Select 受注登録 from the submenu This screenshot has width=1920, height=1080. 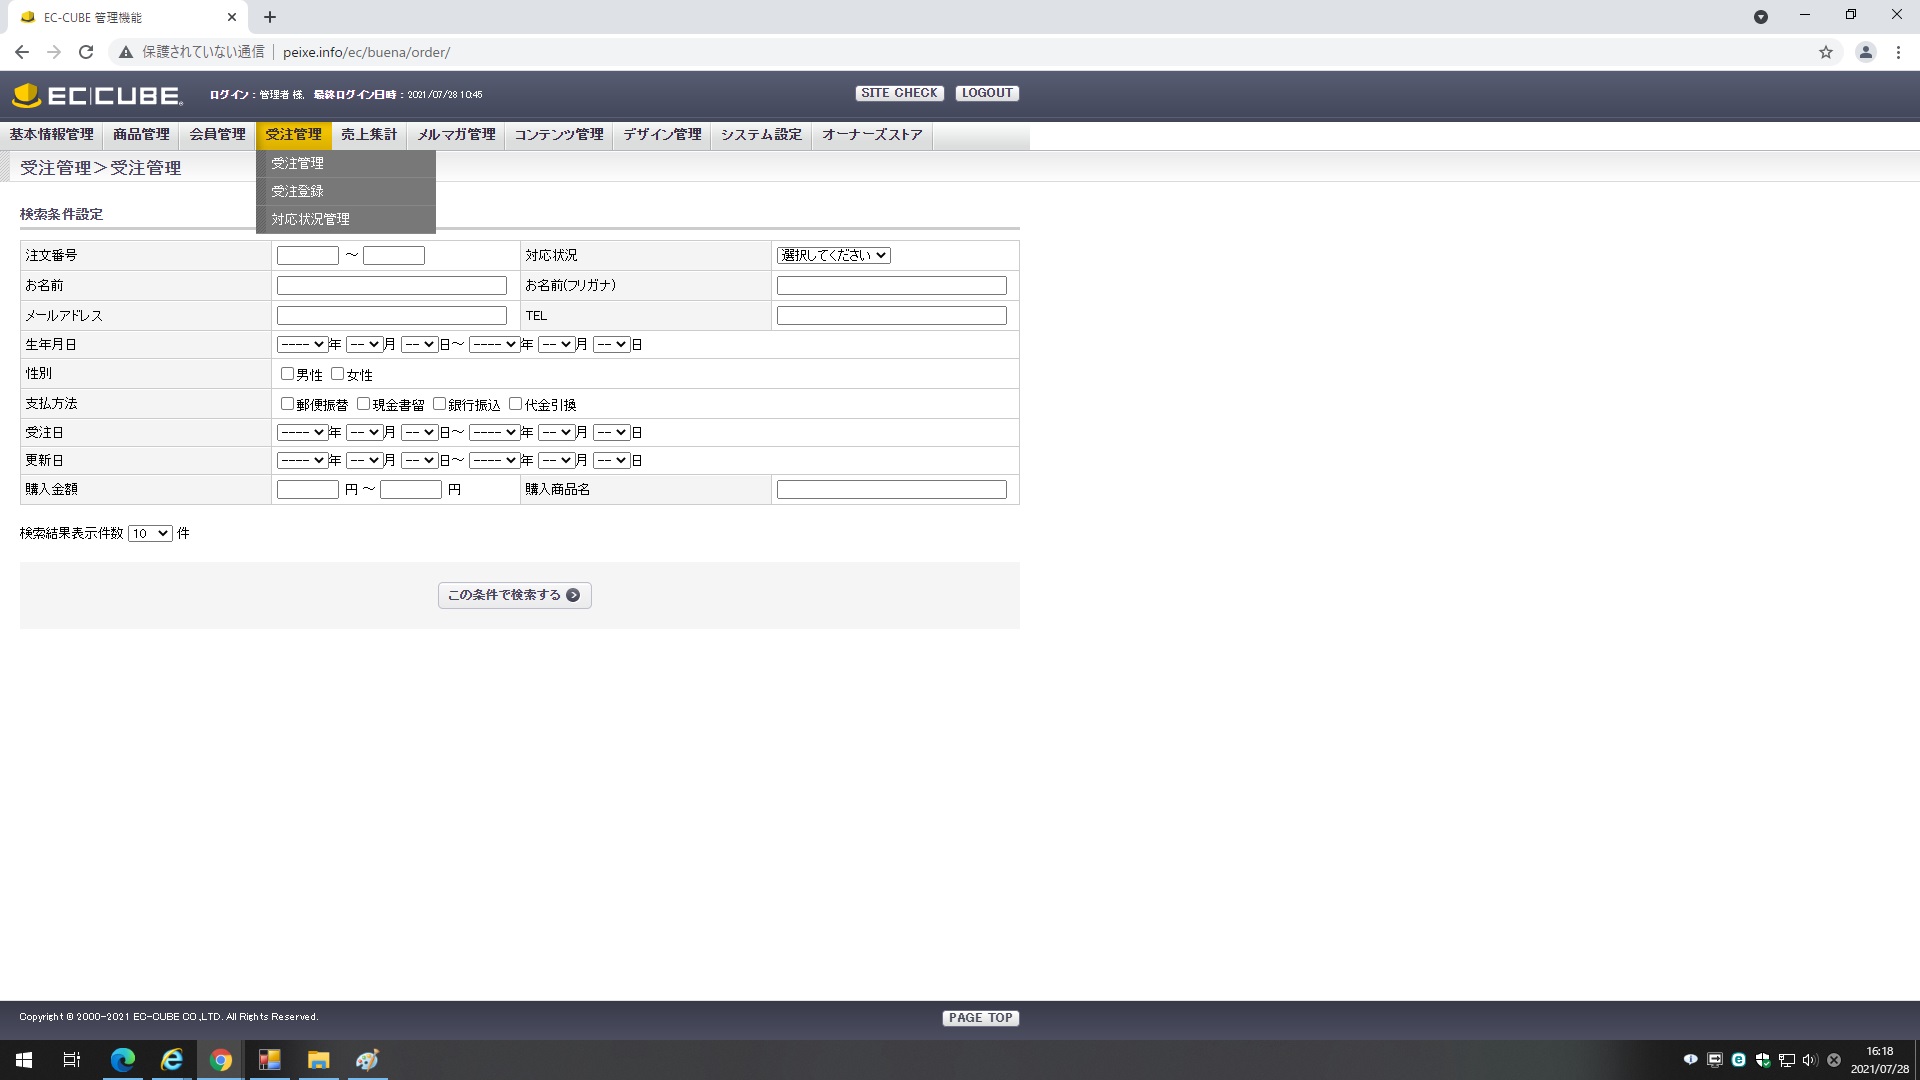297,191
